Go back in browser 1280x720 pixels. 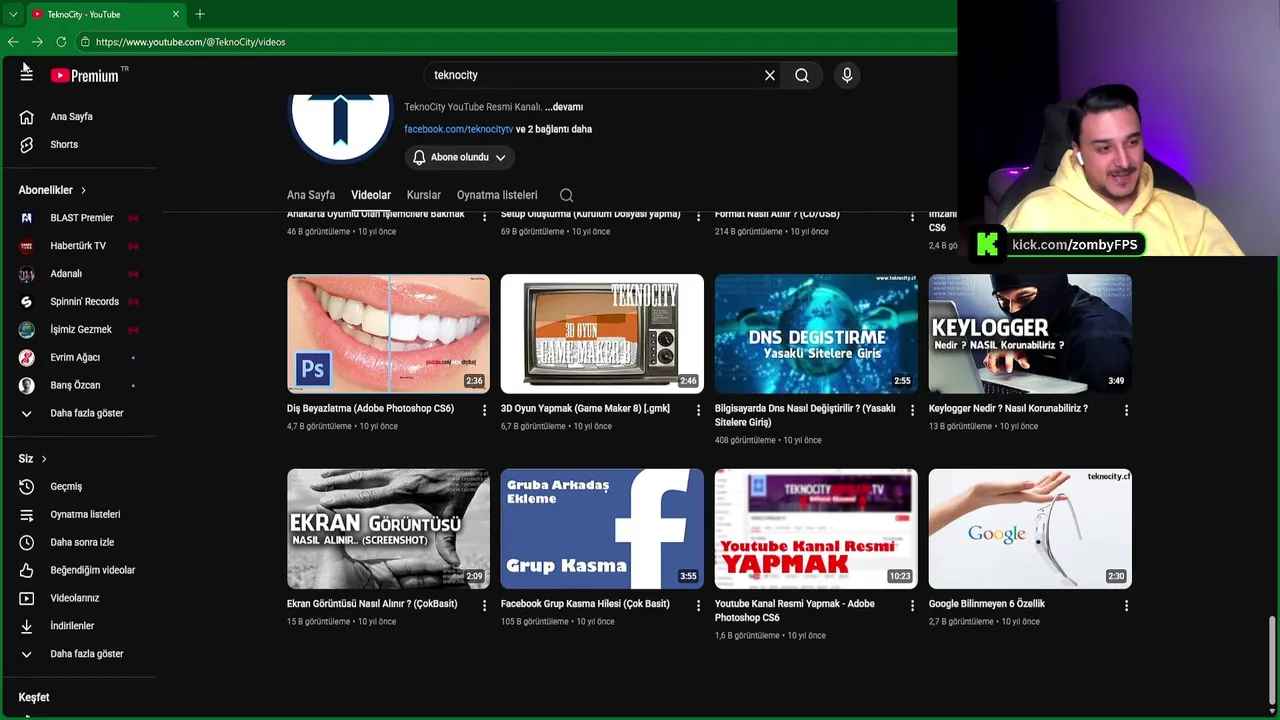tap(13, 42)
